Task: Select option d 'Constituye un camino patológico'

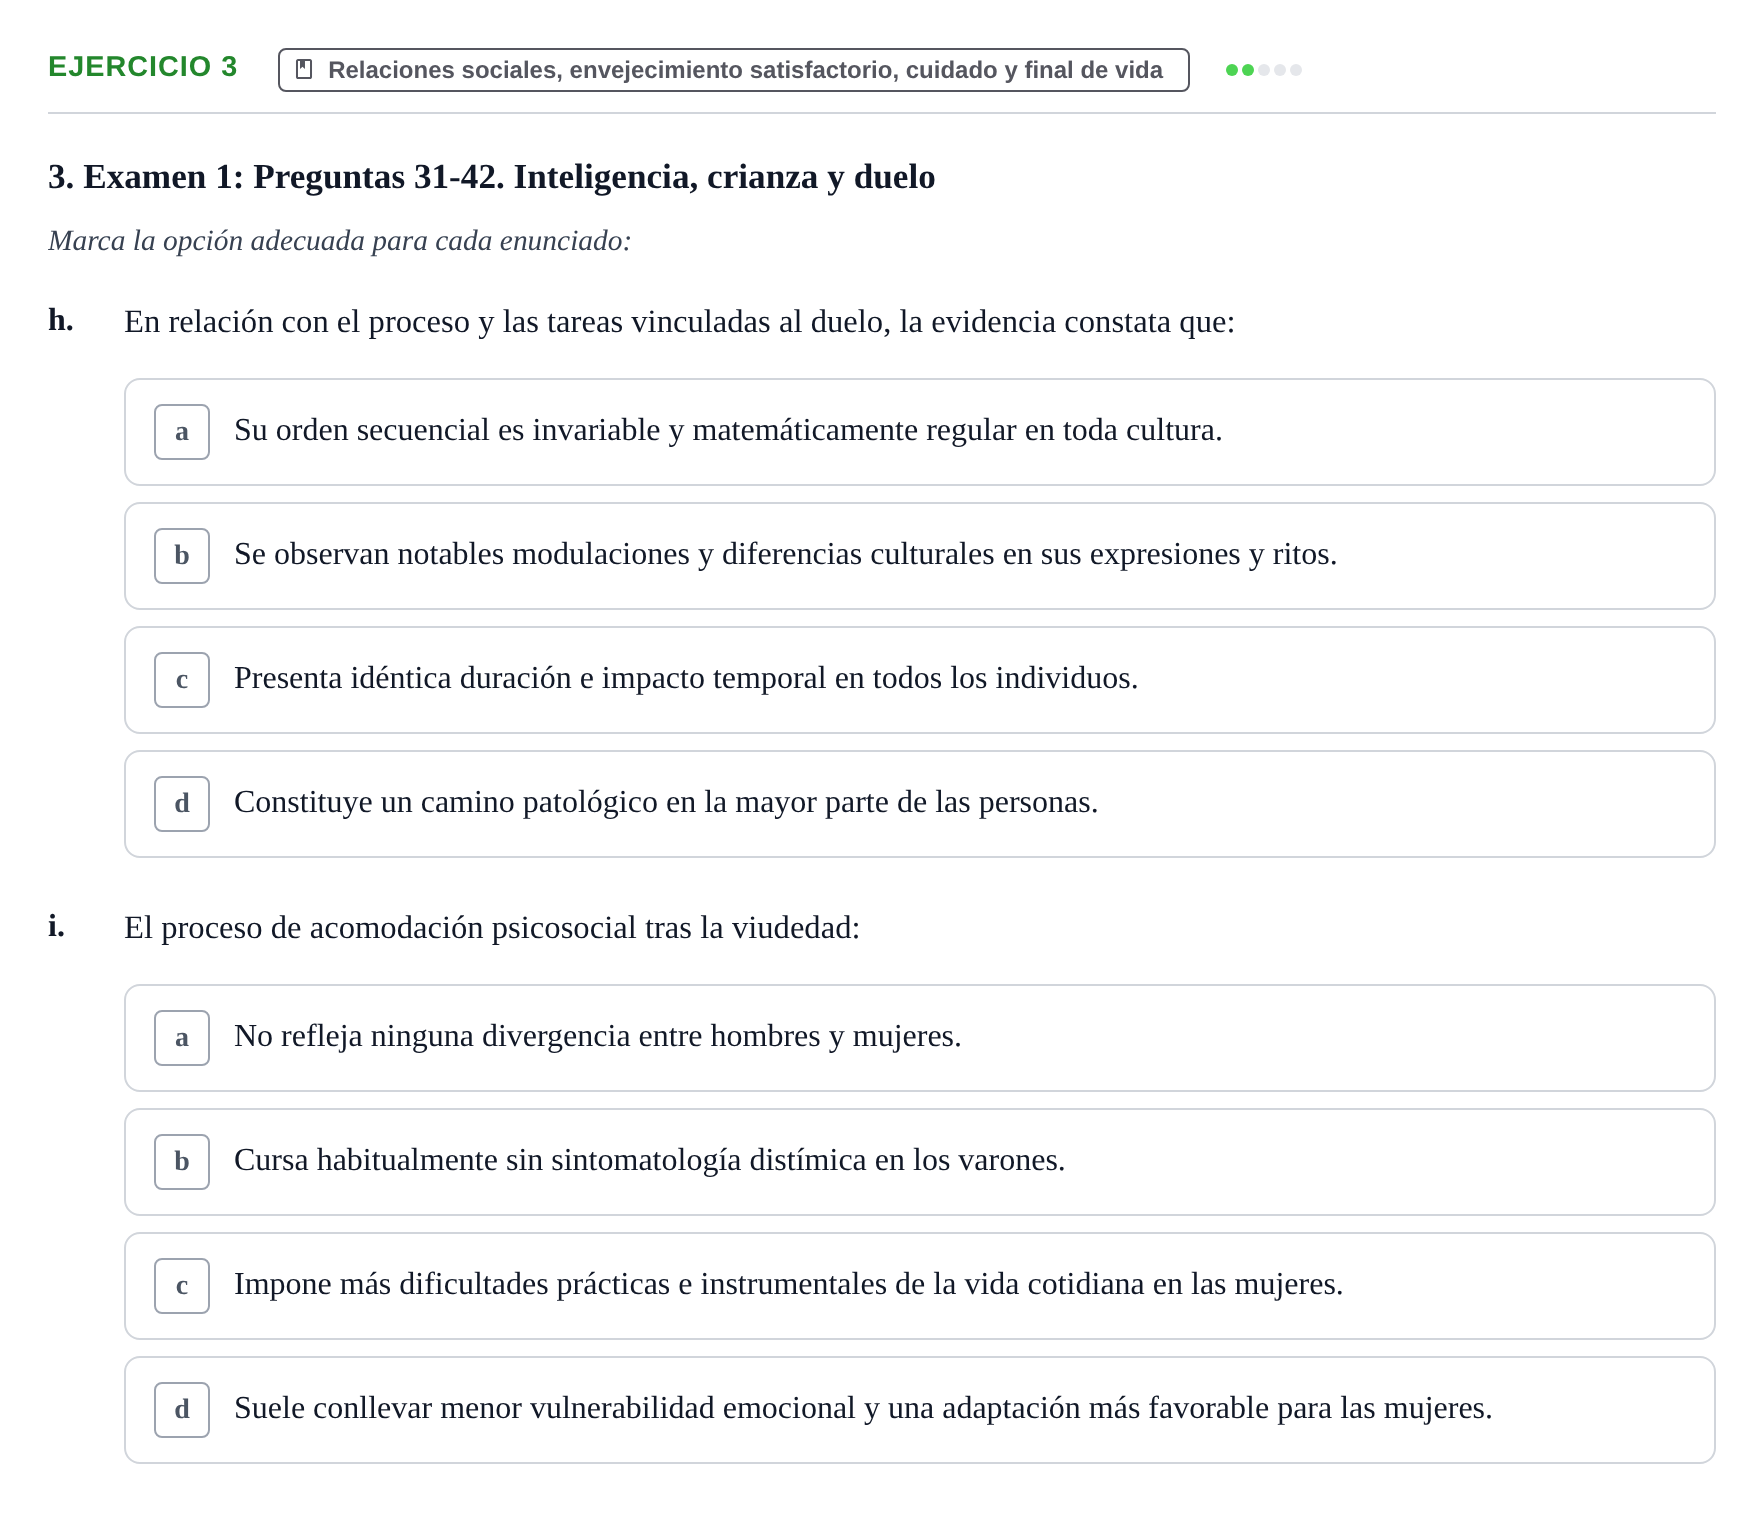Action: click(x=919, y=804)
